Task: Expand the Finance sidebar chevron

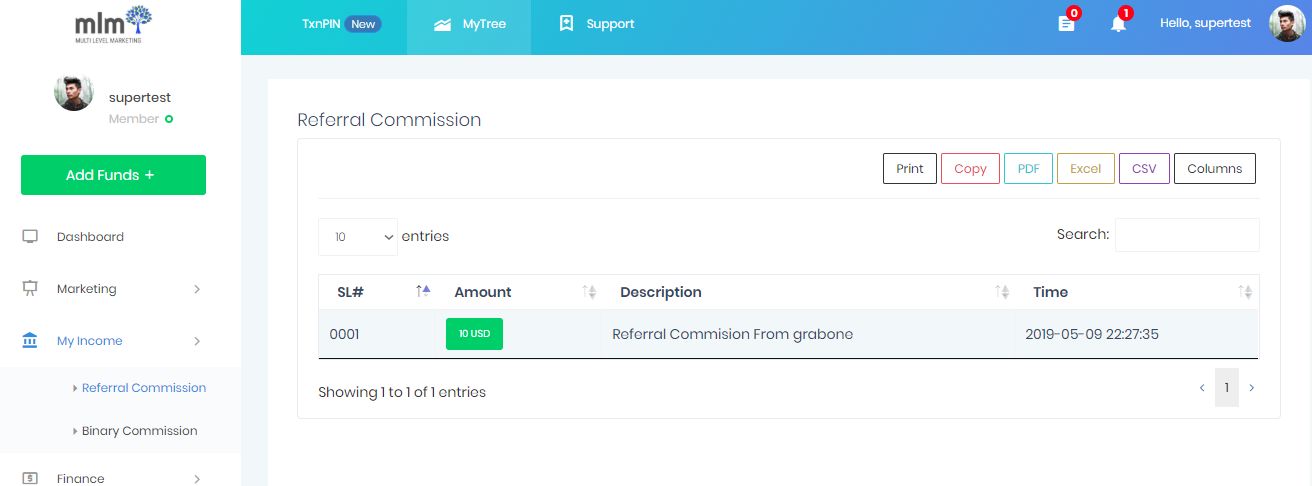Action: [x=197, y=478]
